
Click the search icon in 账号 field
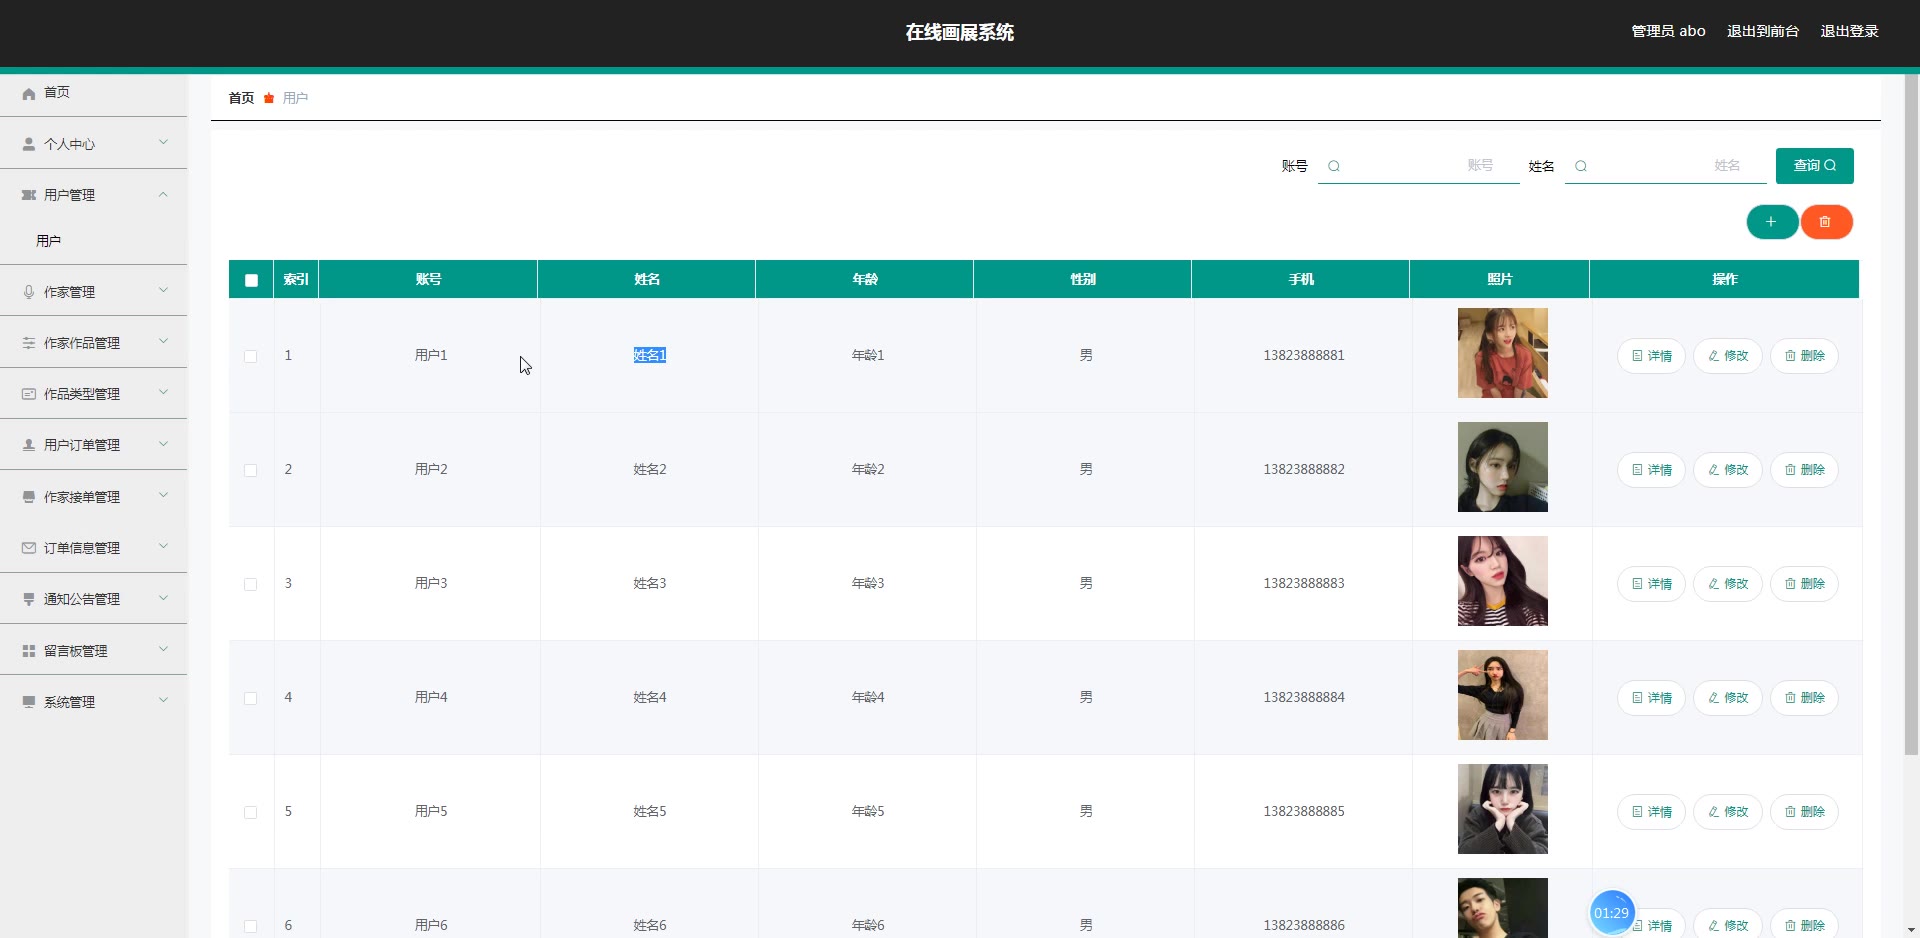pos(1334,166)
